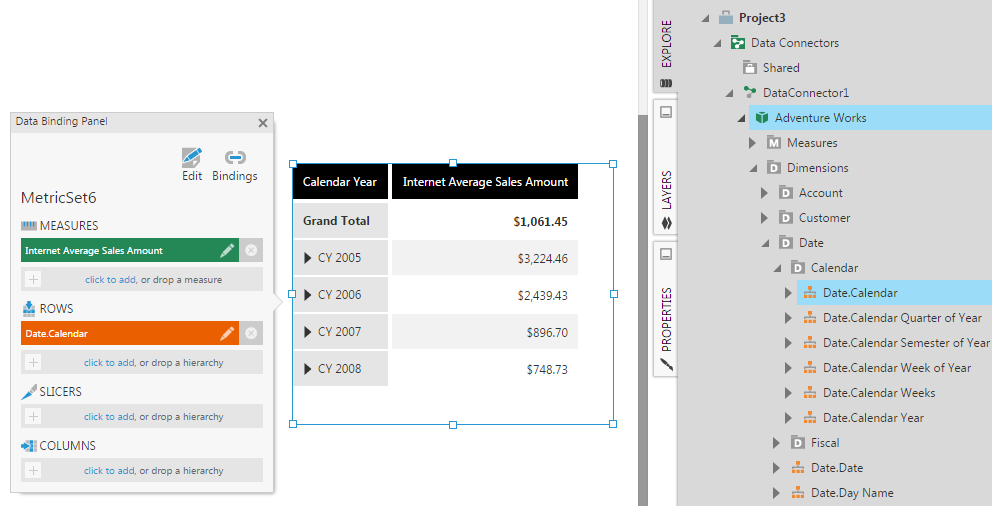Switch to the Layers tab
Viewport: 992px width, 506px height.
pyautogui.click(x=666, y=190)
